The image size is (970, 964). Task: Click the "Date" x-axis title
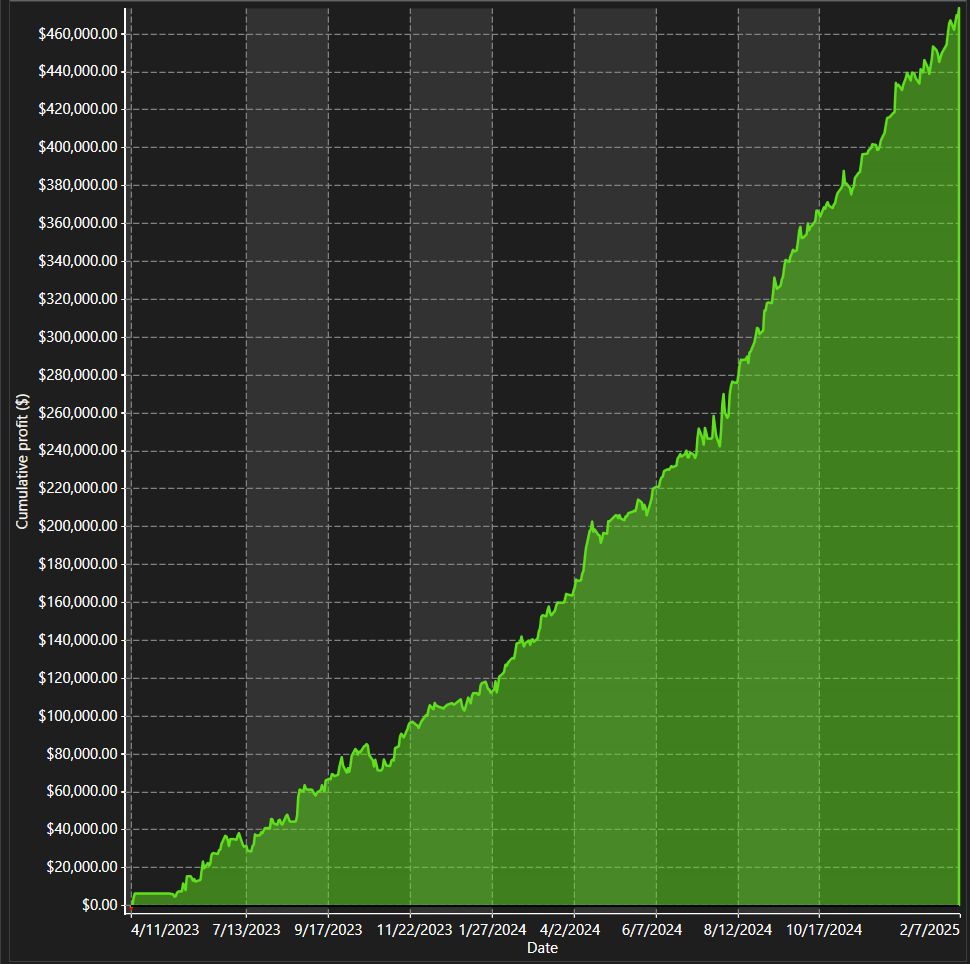542,948
